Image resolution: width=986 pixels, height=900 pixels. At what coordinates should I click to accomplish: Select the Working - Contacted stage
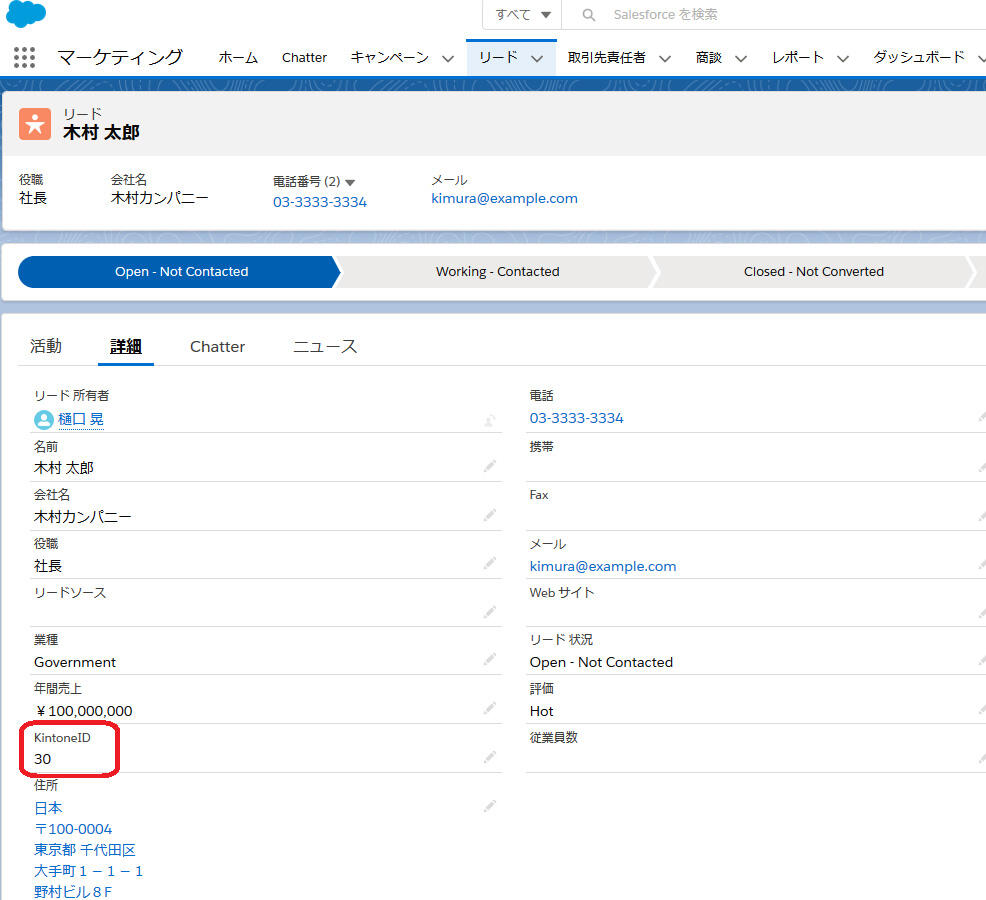pos(497,272)
